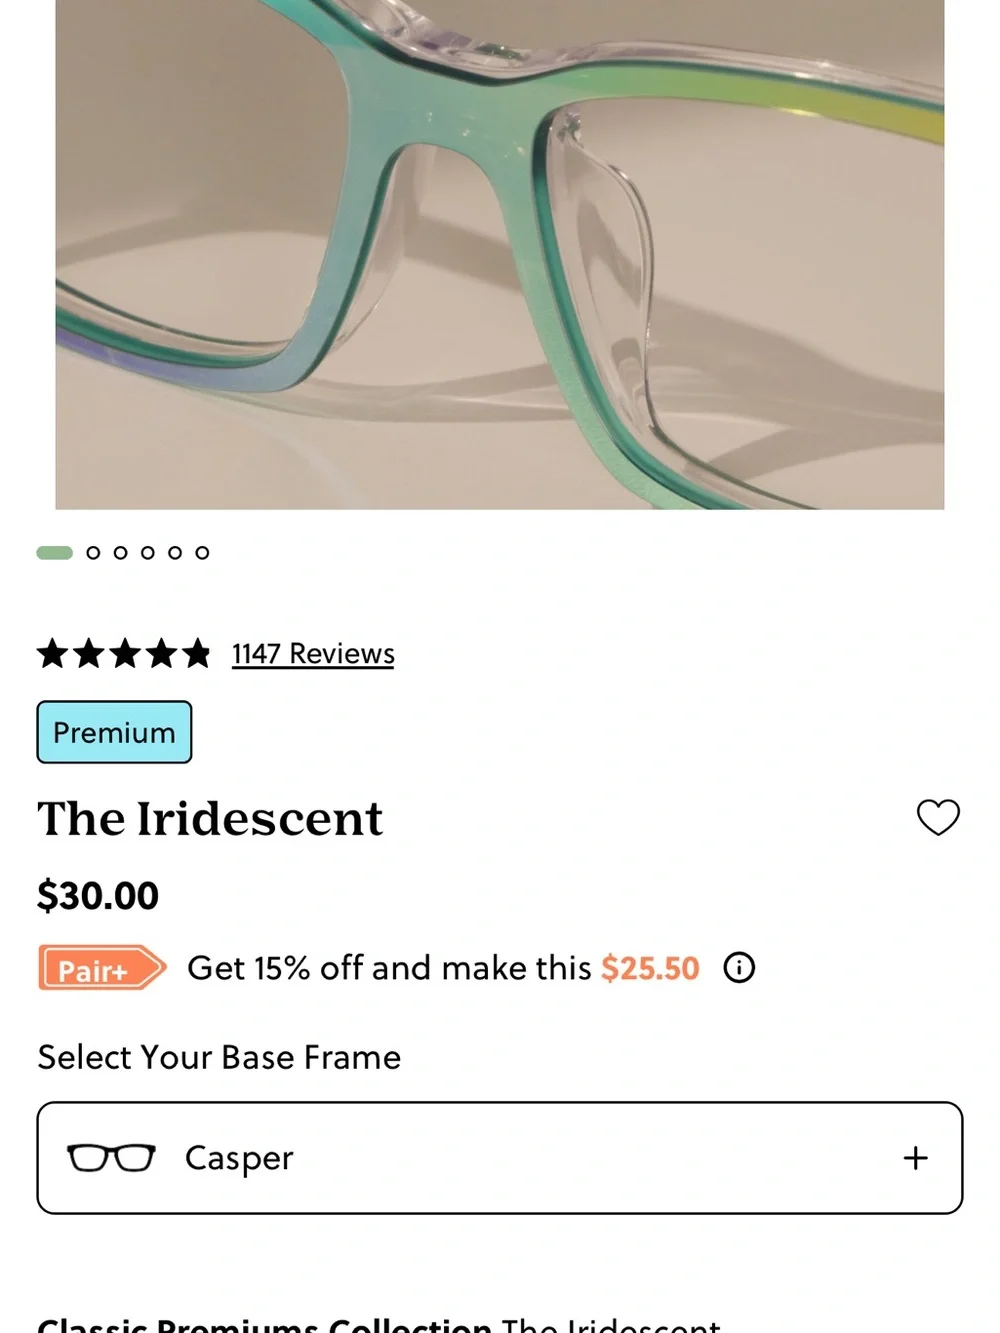Open the 1147 Reviews link
This screenshot has width=1000, height=1333.
313,654
